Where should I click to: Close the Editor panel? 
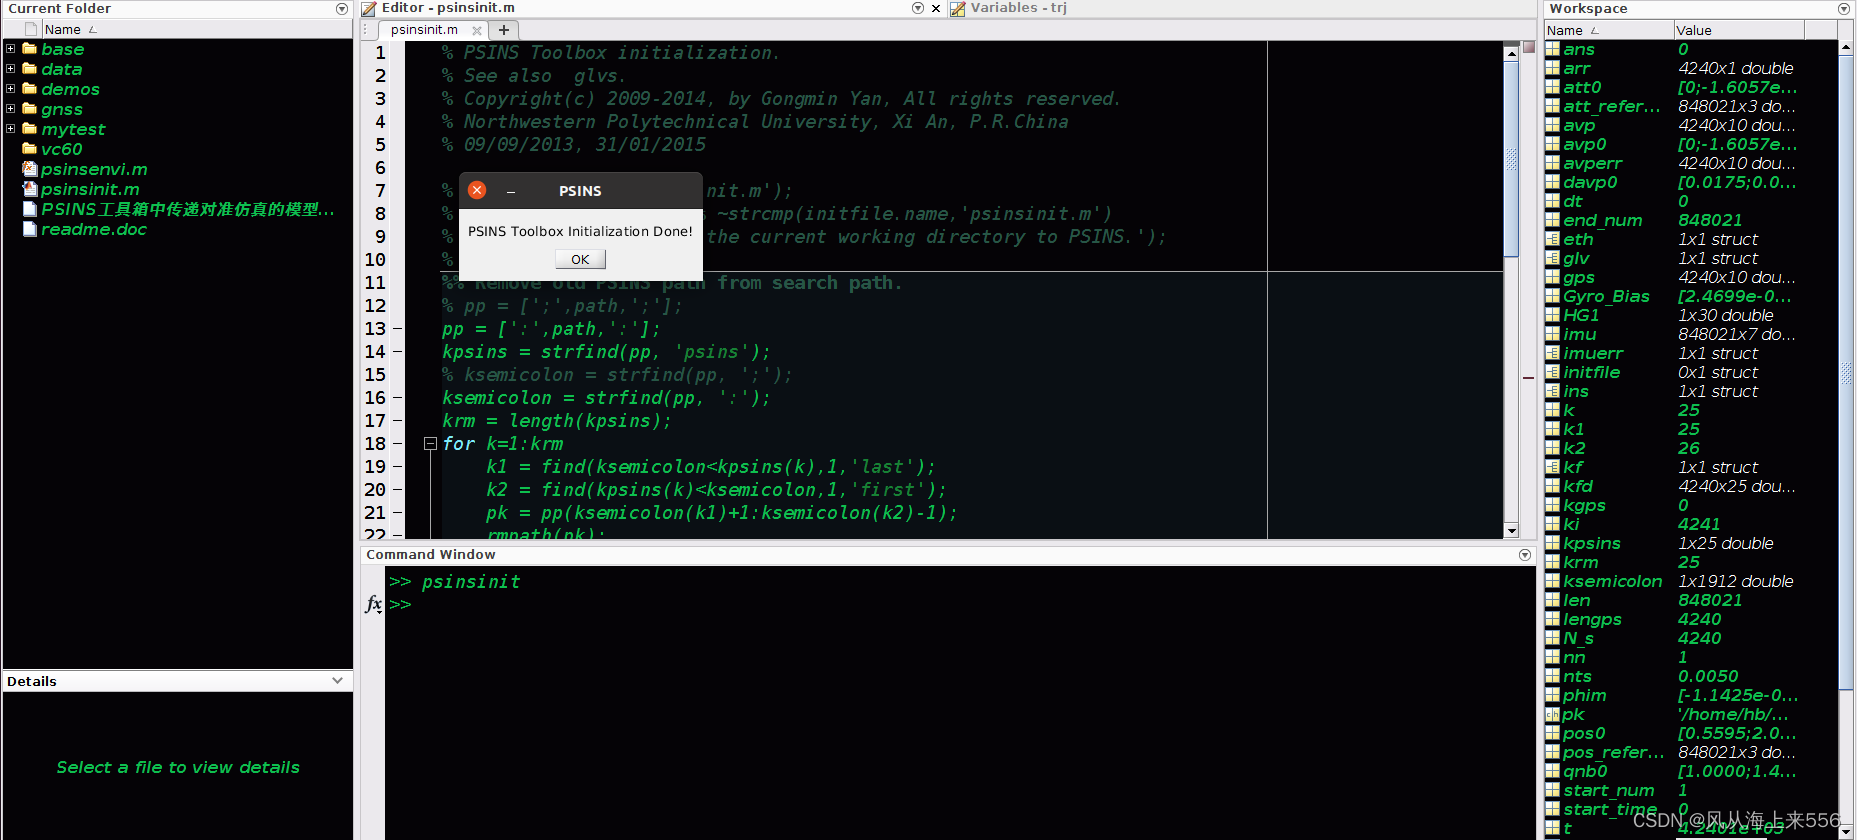pyautogui.click(x=936, y=8)
